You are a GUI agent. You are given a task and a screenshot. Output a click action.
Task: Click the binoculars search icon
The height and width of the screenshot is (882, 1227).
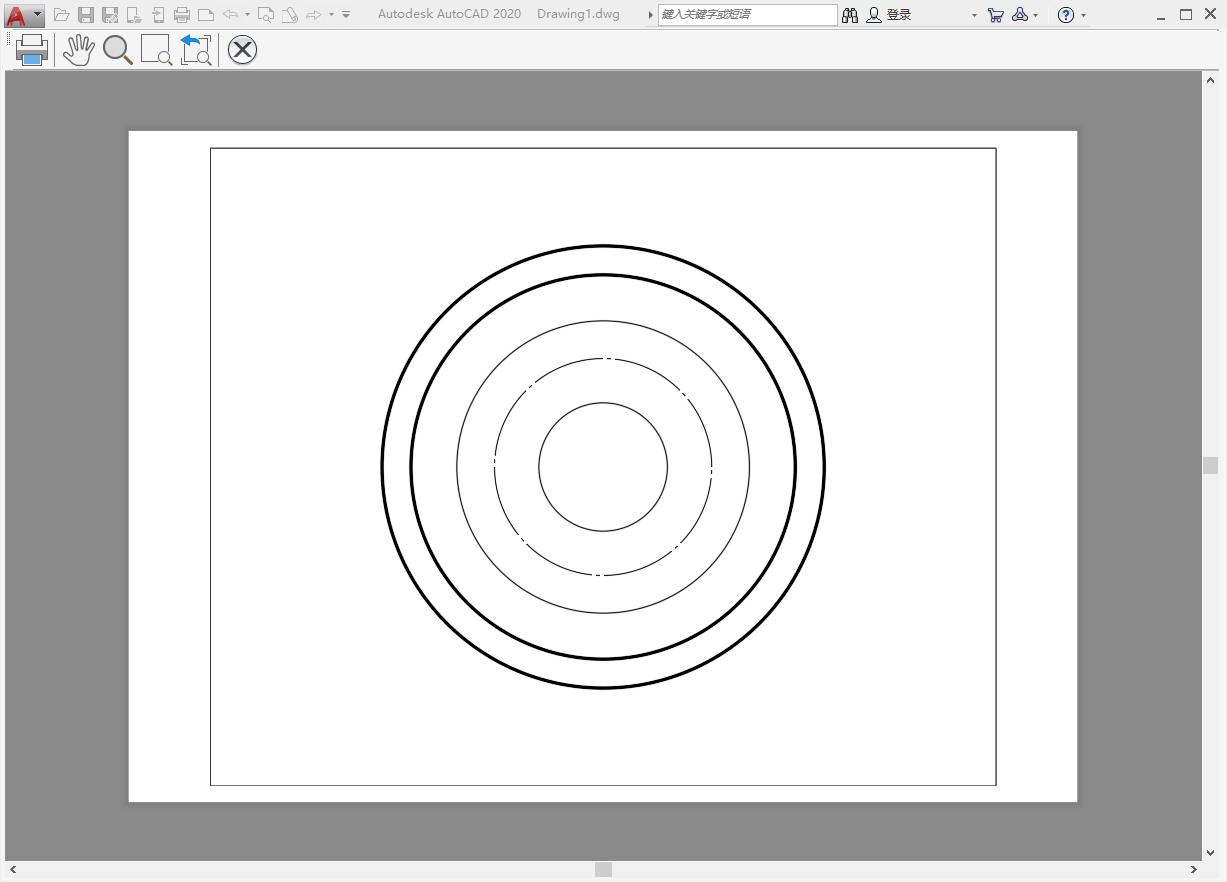tap(850, 15)
